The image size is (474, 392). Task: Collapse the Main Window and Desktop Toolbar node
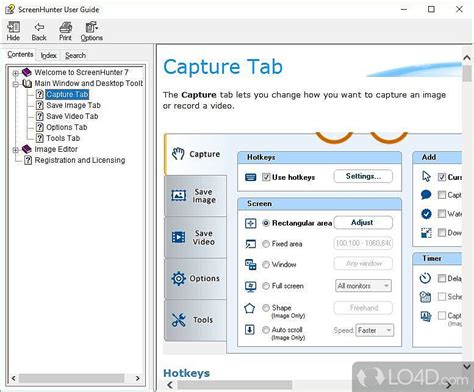coord(15,84)
